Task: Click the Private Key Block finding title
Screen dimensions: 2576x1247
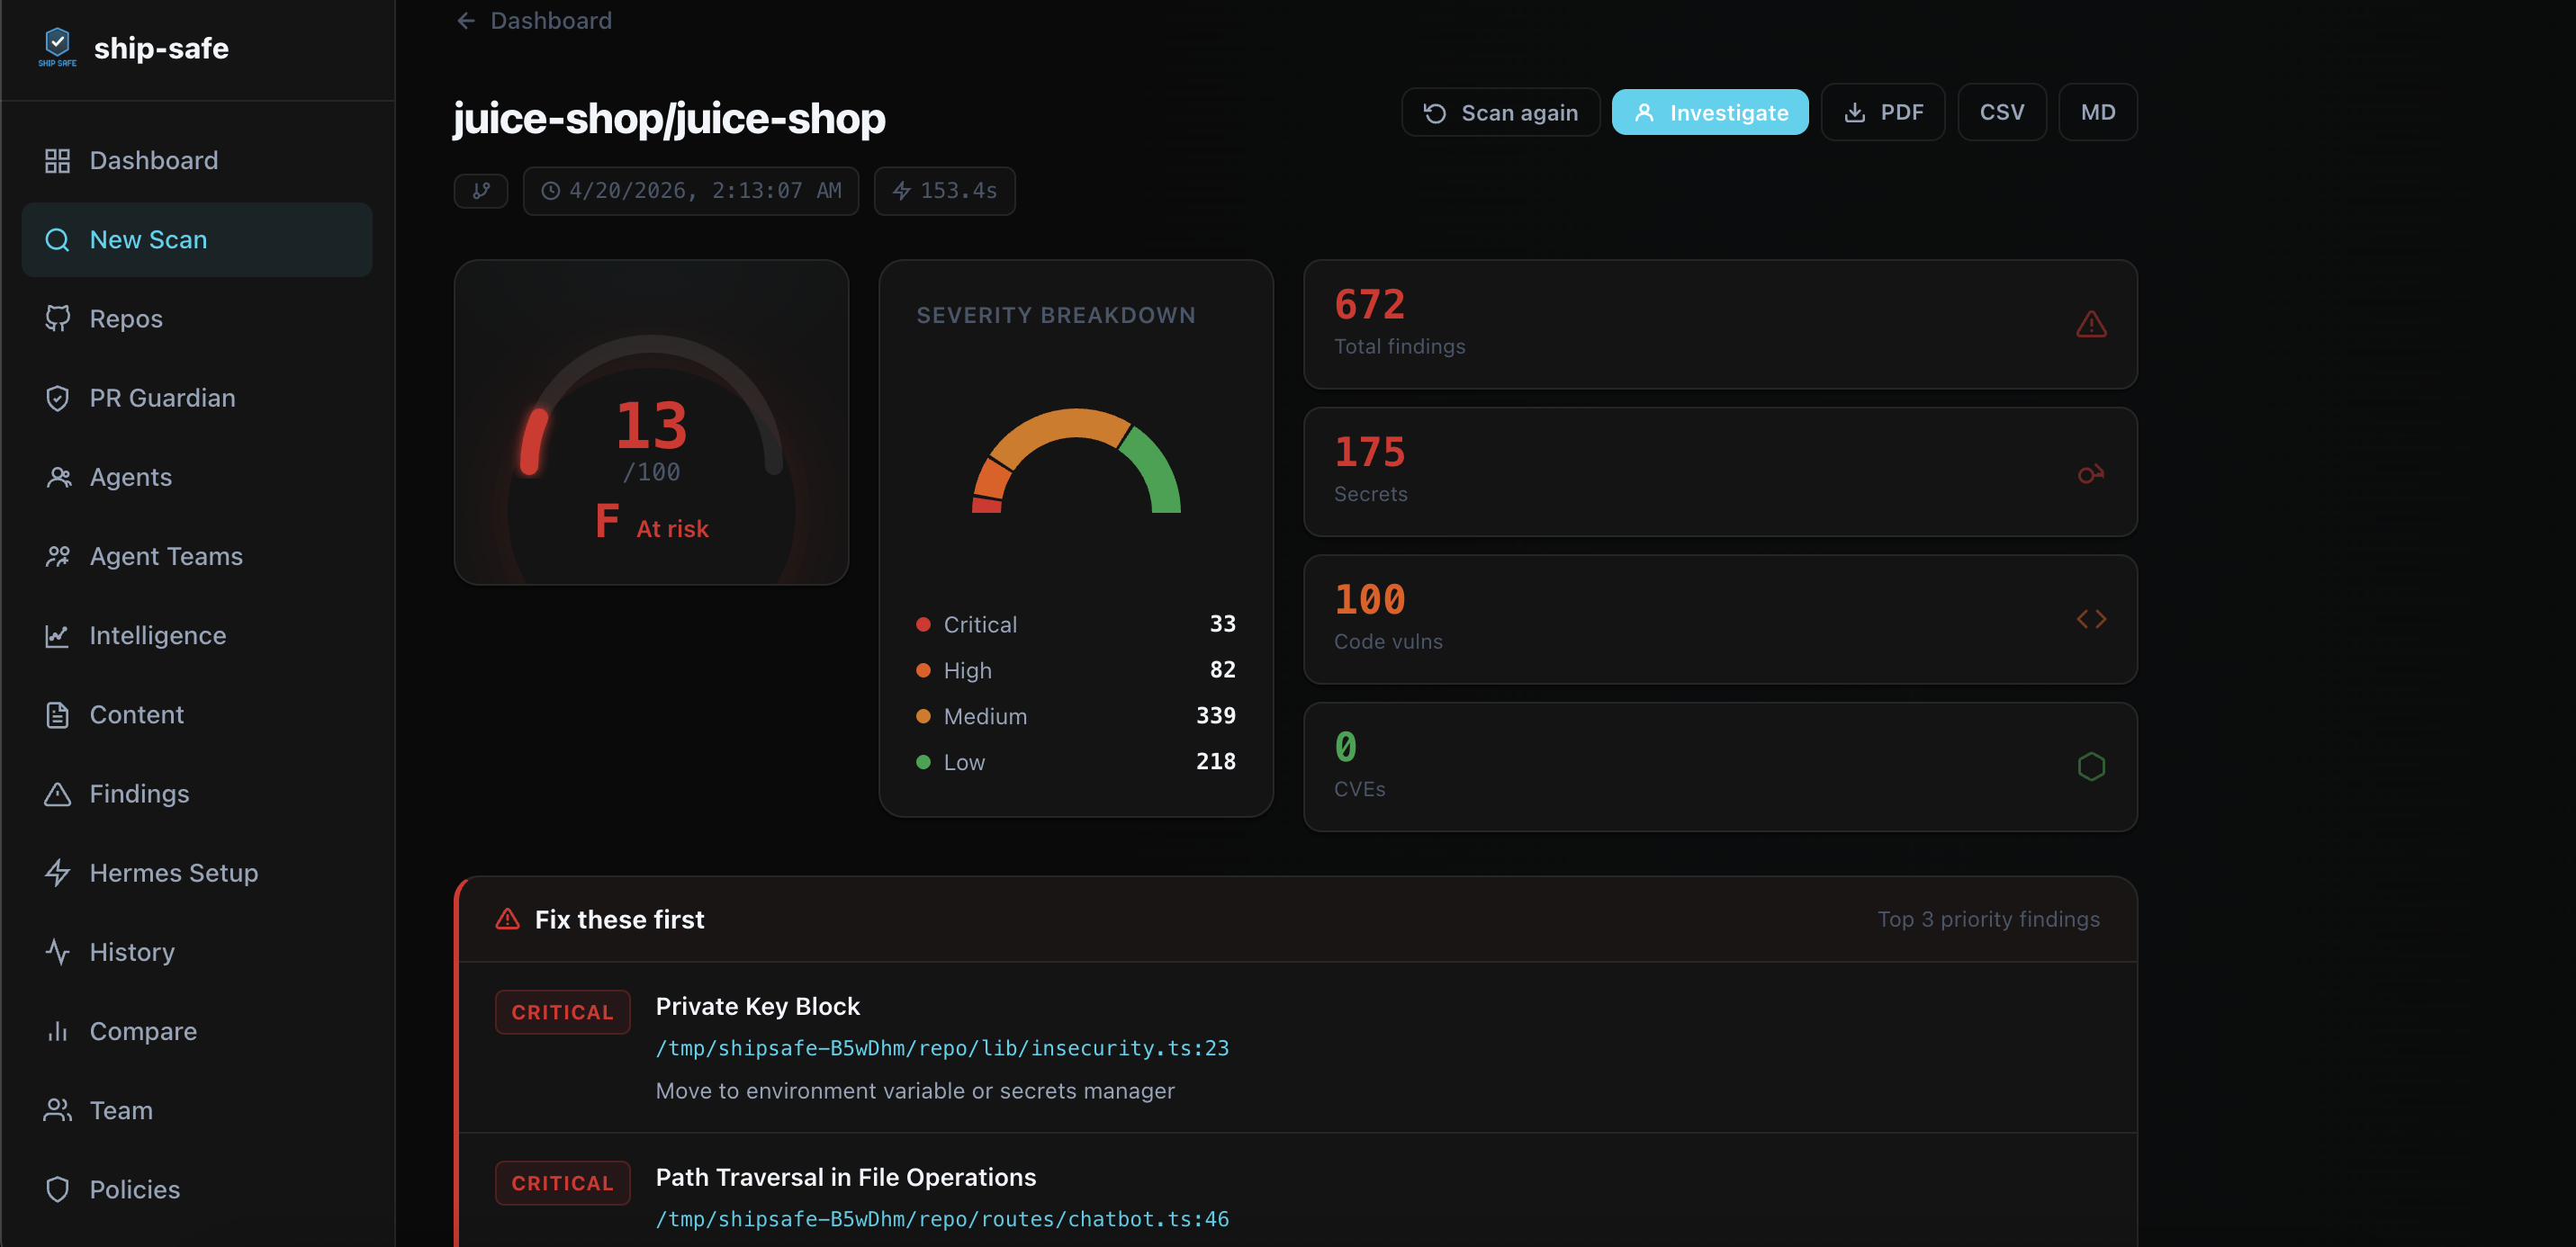Action: click(757, 1006)
